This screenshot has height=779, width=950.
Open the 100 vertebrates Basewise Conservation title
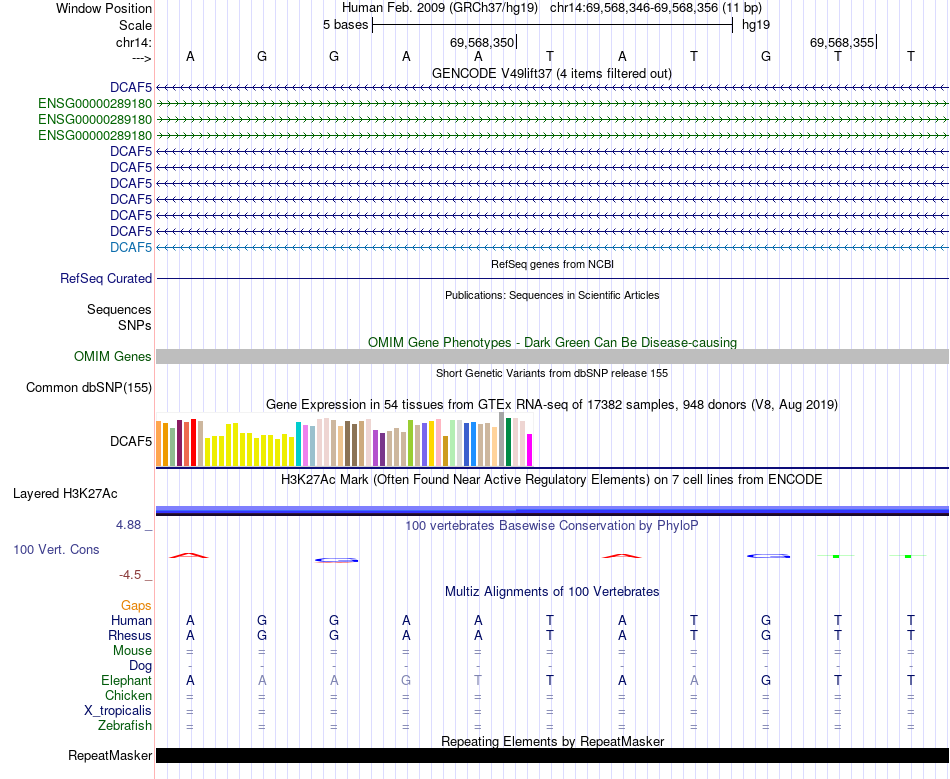tap(551, 524)
